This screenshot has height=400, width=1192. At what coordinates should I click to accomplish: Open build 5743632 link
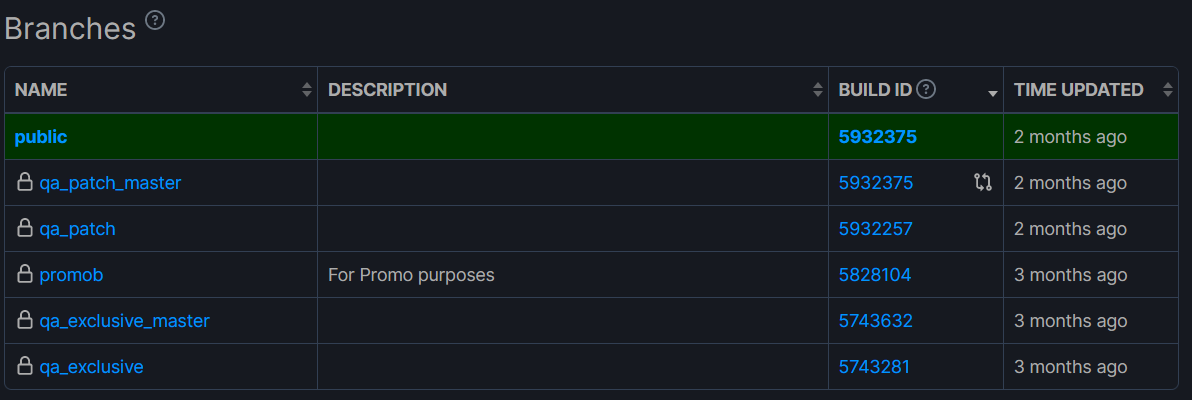coord(875,321)
